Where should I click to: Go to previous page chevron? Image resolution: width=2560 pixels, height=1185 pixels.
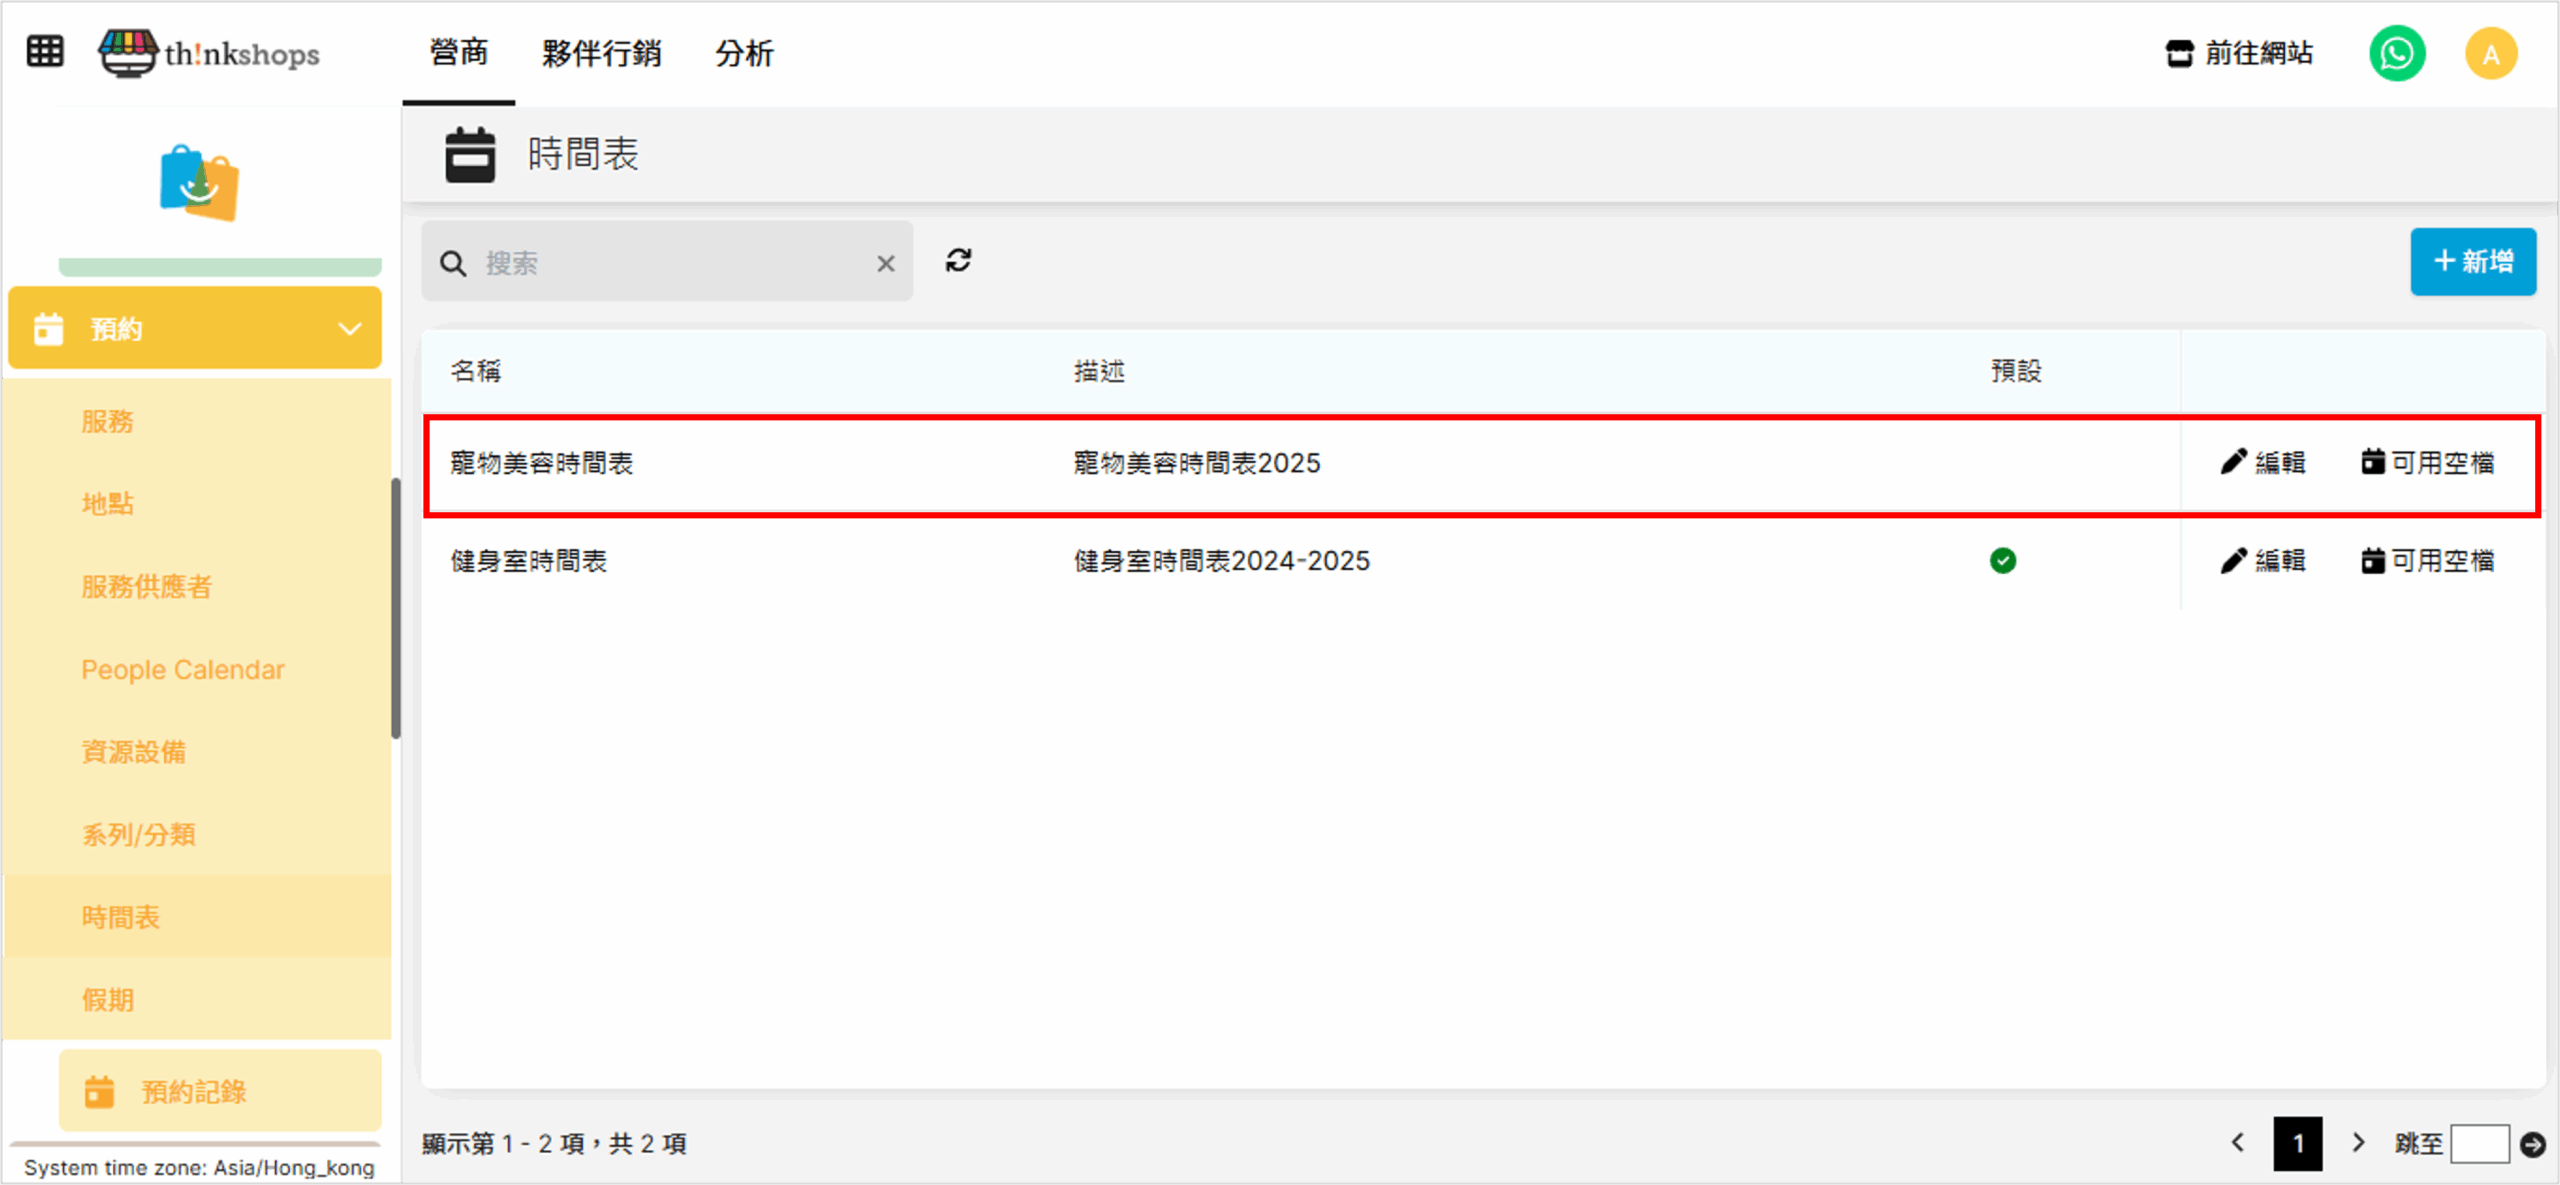(x=2238, y=1142)
